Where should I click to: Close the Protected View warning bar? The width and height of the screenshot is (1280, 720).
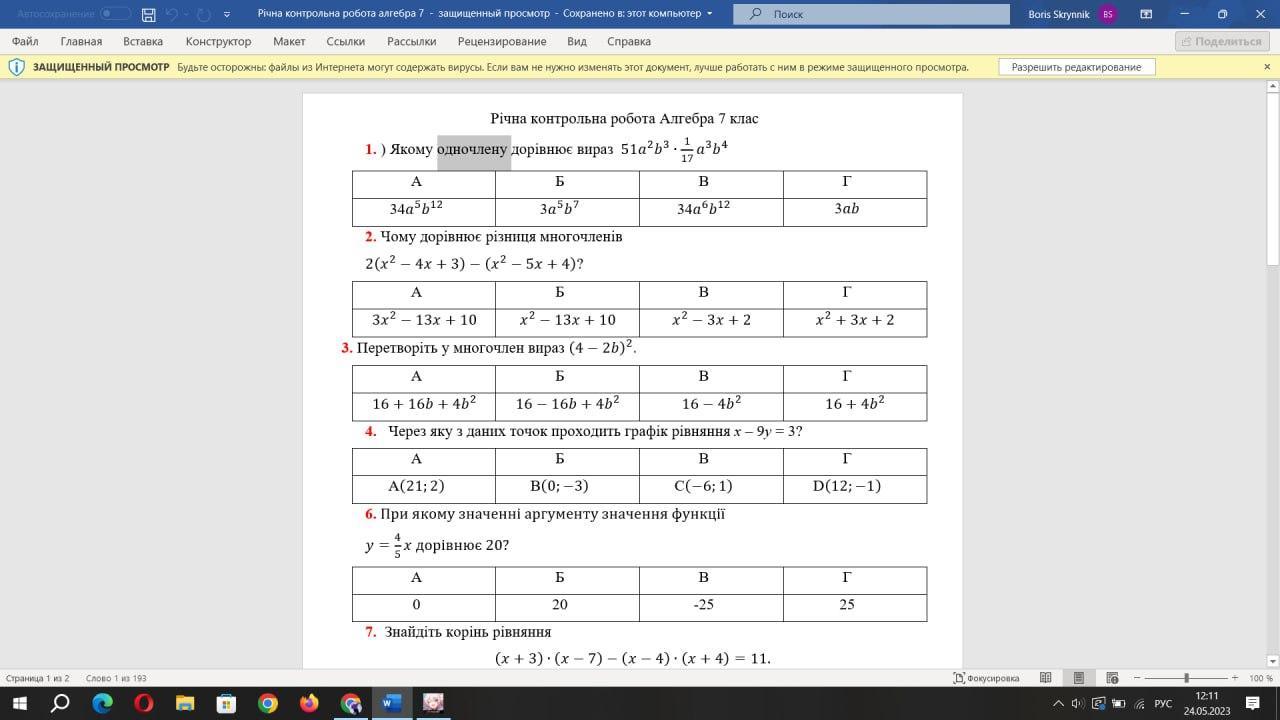[x=1267, y=67]
